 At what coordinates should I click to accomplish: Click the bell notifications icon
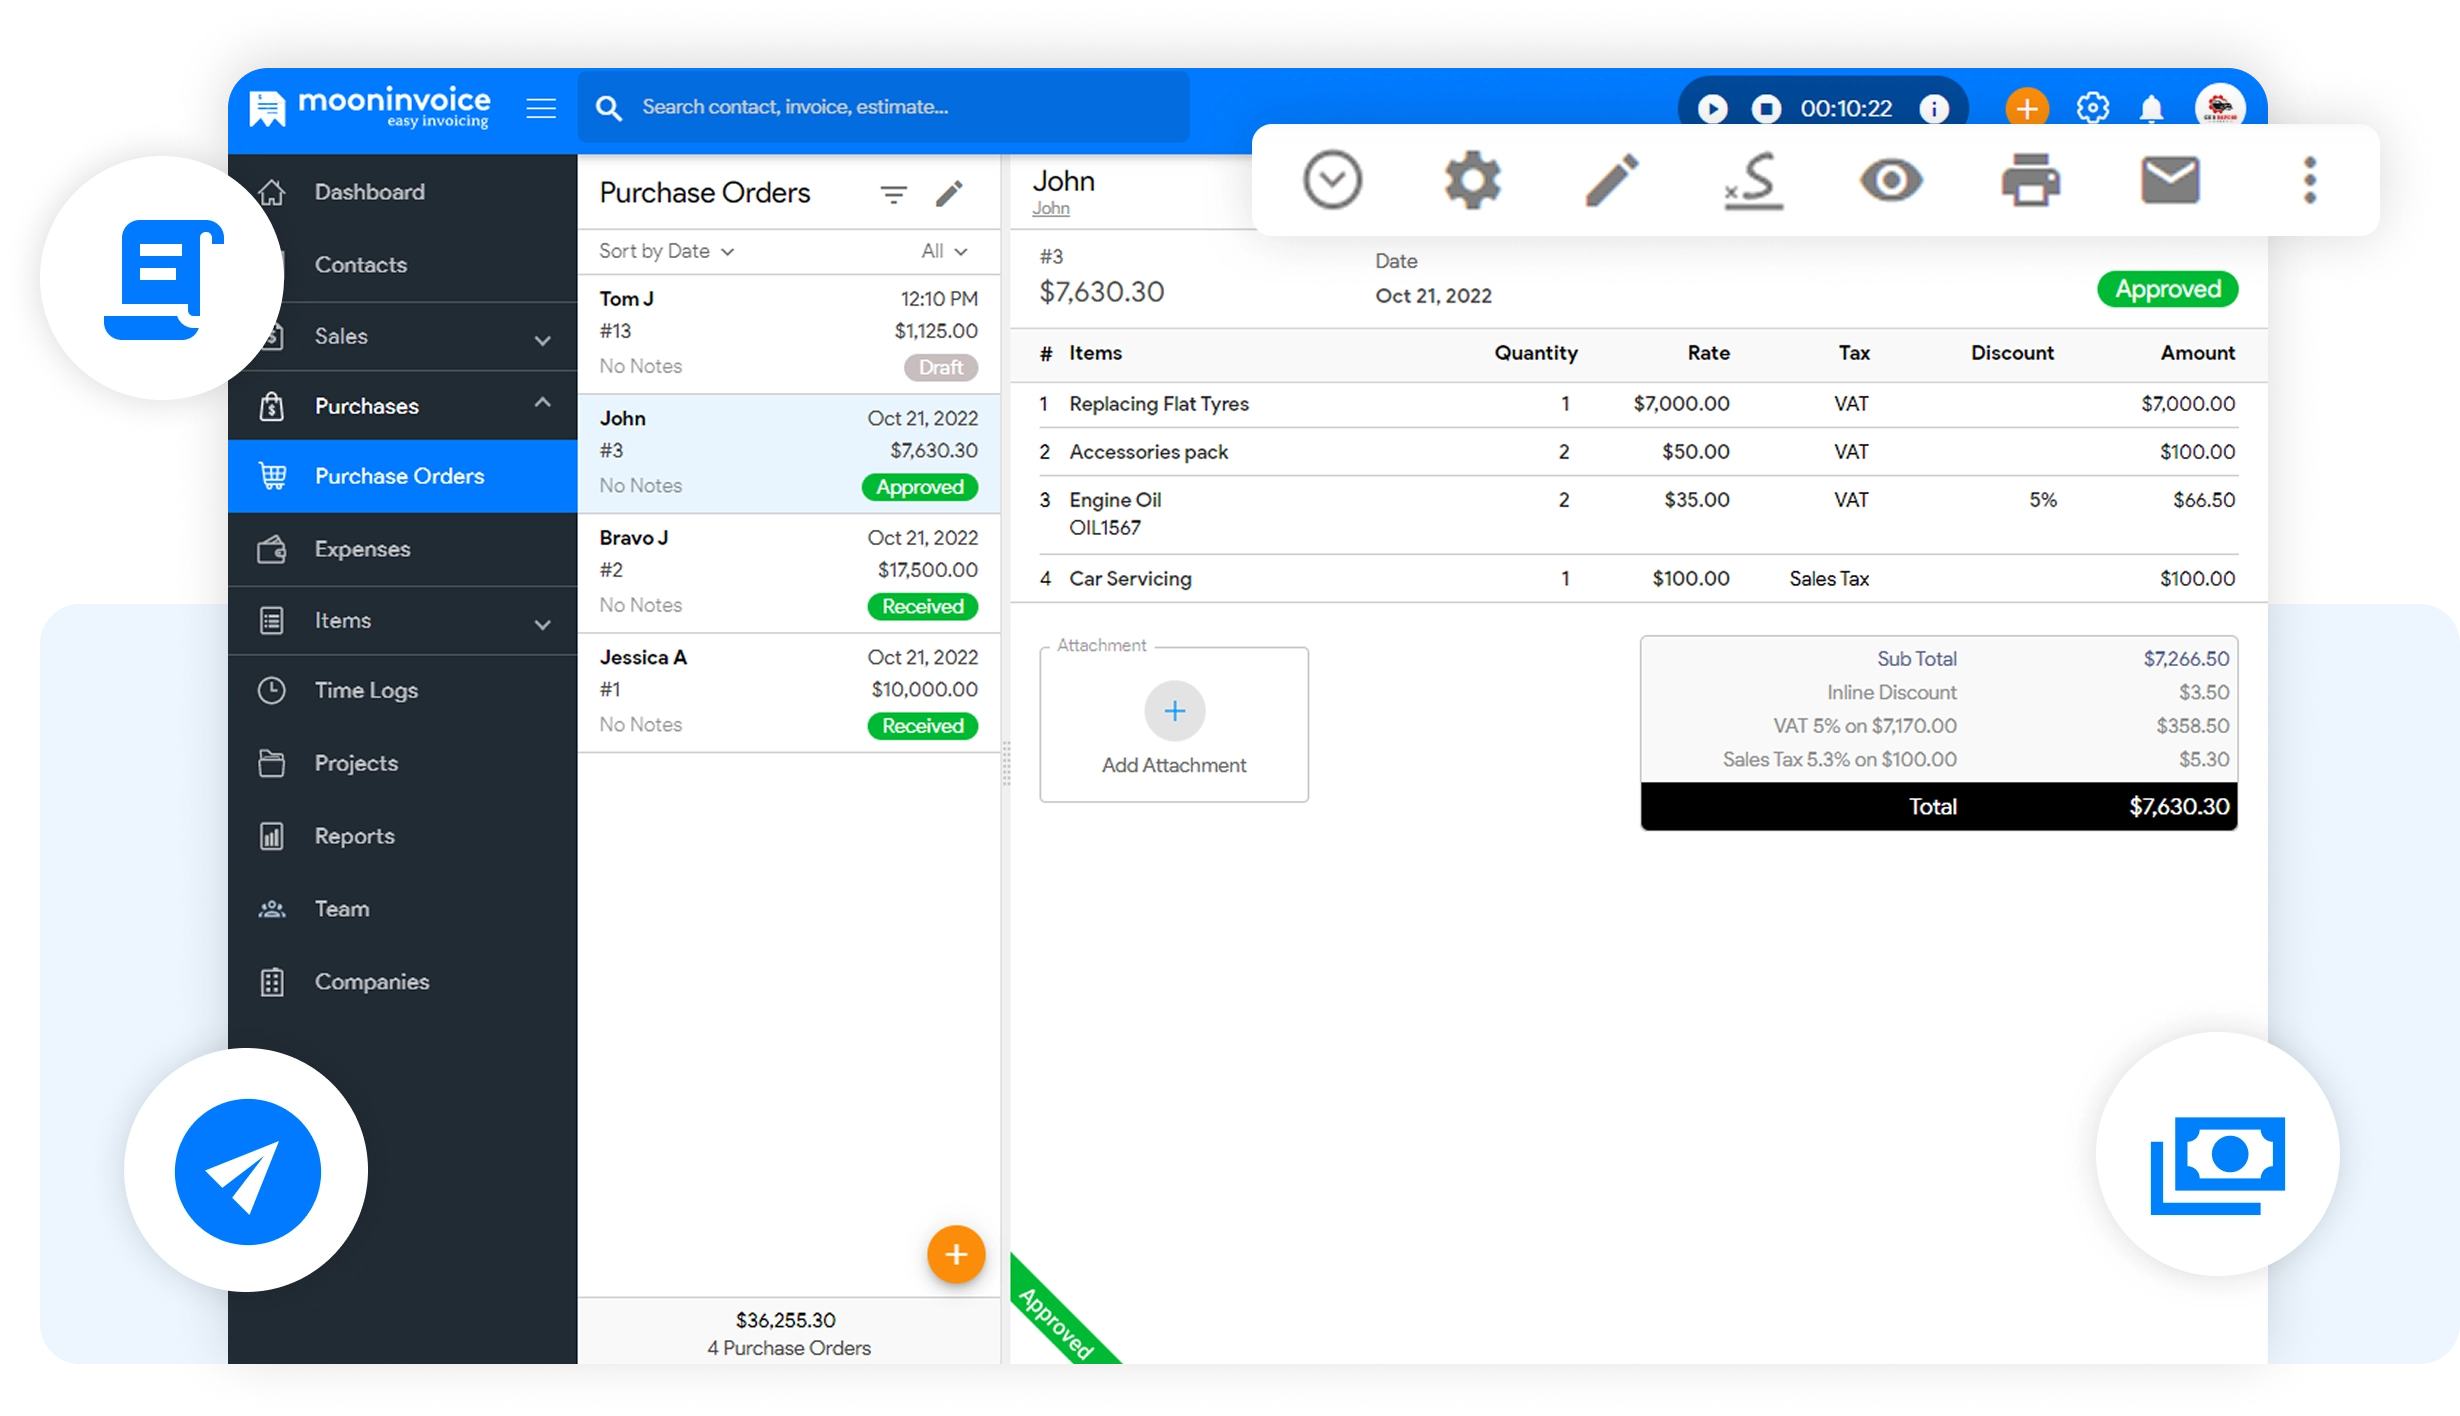2151,108
